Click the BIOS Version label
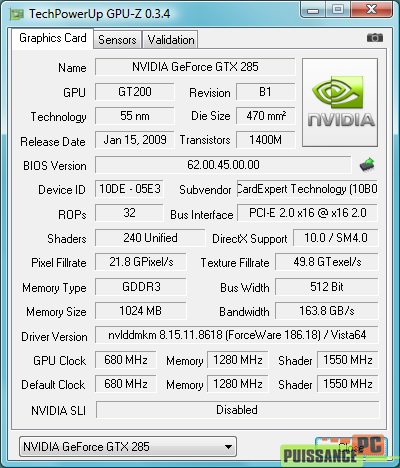The image size is (400, 468). pyautogui.click(x=55, y=166)
